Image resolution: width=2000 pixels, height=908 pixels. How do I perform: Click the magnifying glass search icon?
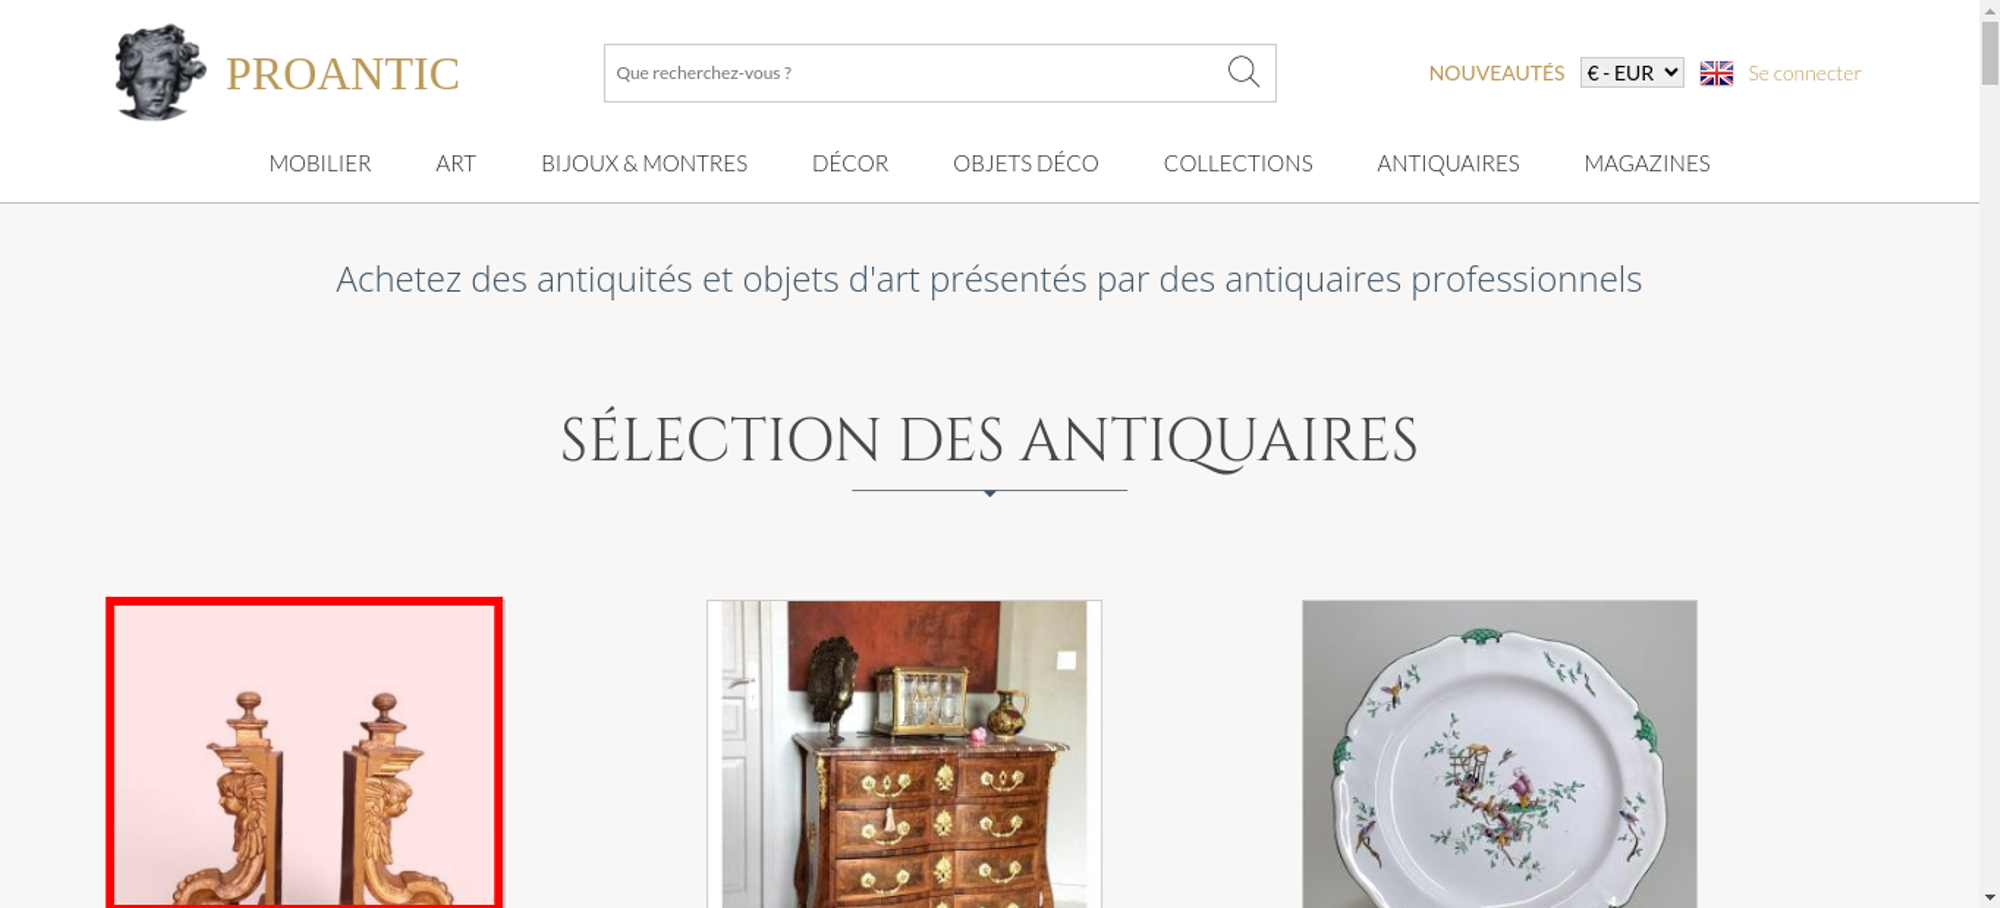click(1243, 72)
